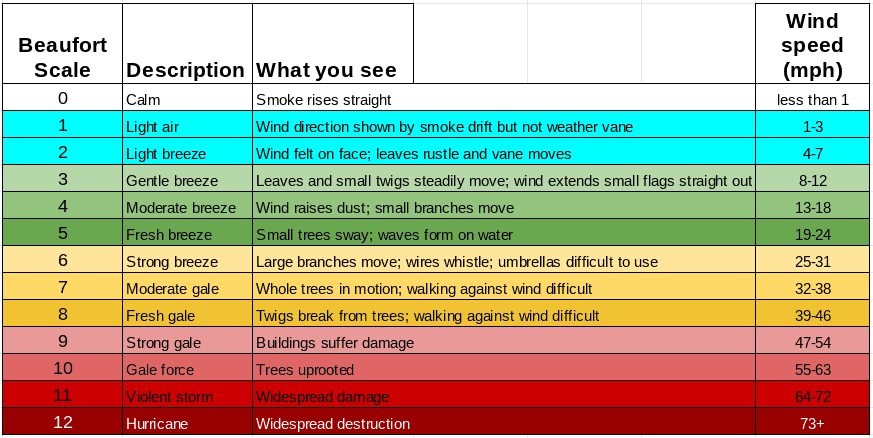Click the green 'Fresh breeze' cell
Screen dimensions: 873x438
pyautogui.click(x=187, y=235)
